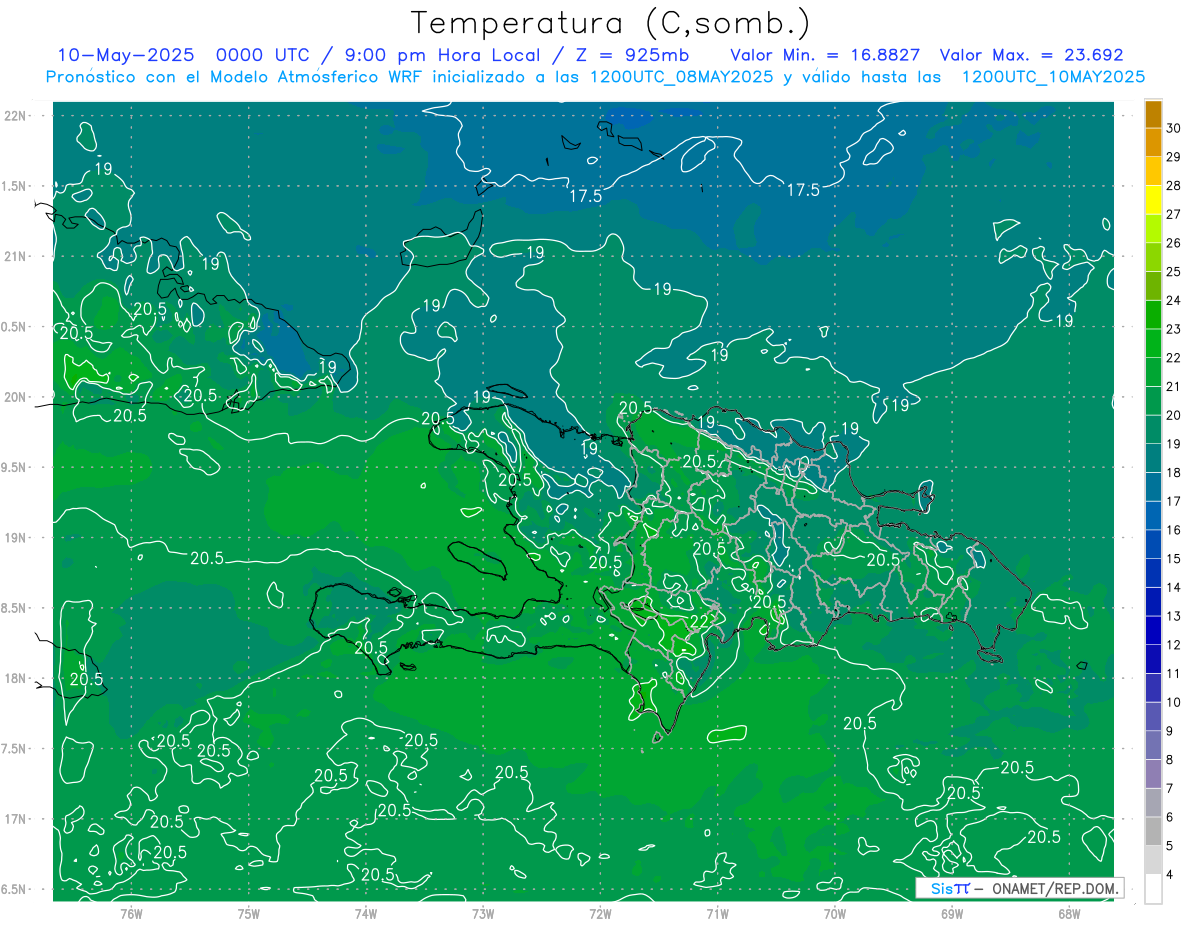Select the date text "10-May-2025"

click(x=125, y=55)
